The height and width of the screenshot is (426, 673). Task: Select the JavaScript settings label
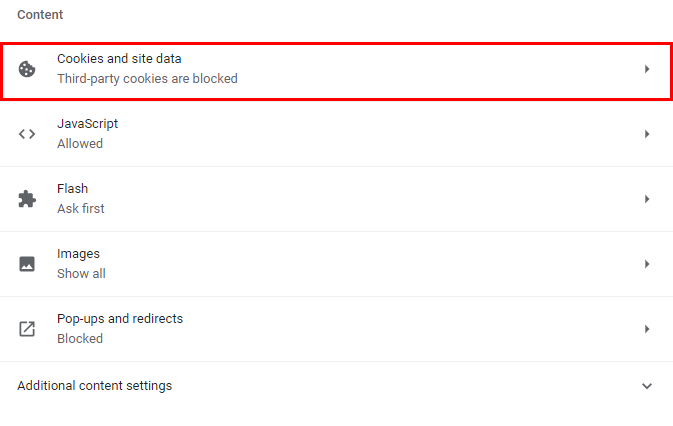coord(88,124)
